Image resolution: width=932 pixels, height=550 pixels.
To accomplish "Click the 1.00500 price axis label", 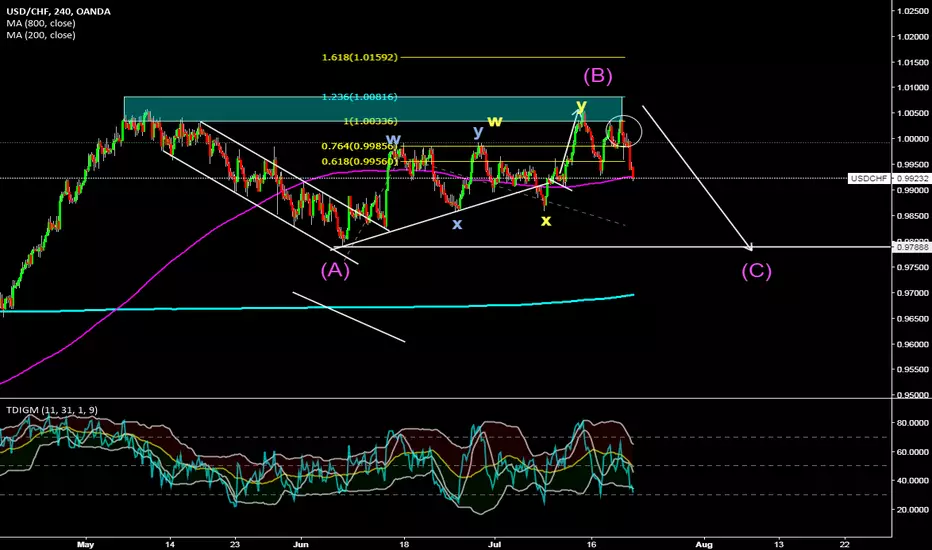I will (x=912, y=113).
